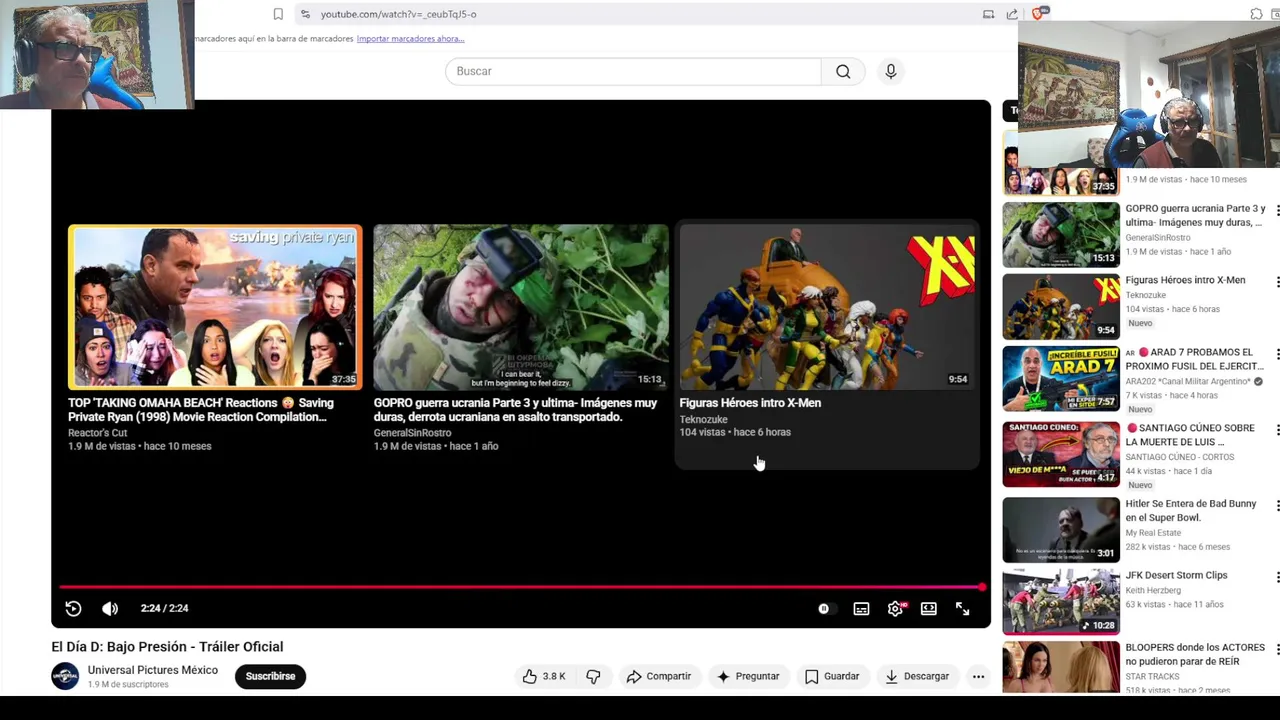The width and height of the screenshot is (1280, 720).
Task: Start voice search with the microphone icon
Action: coord(890,71)
